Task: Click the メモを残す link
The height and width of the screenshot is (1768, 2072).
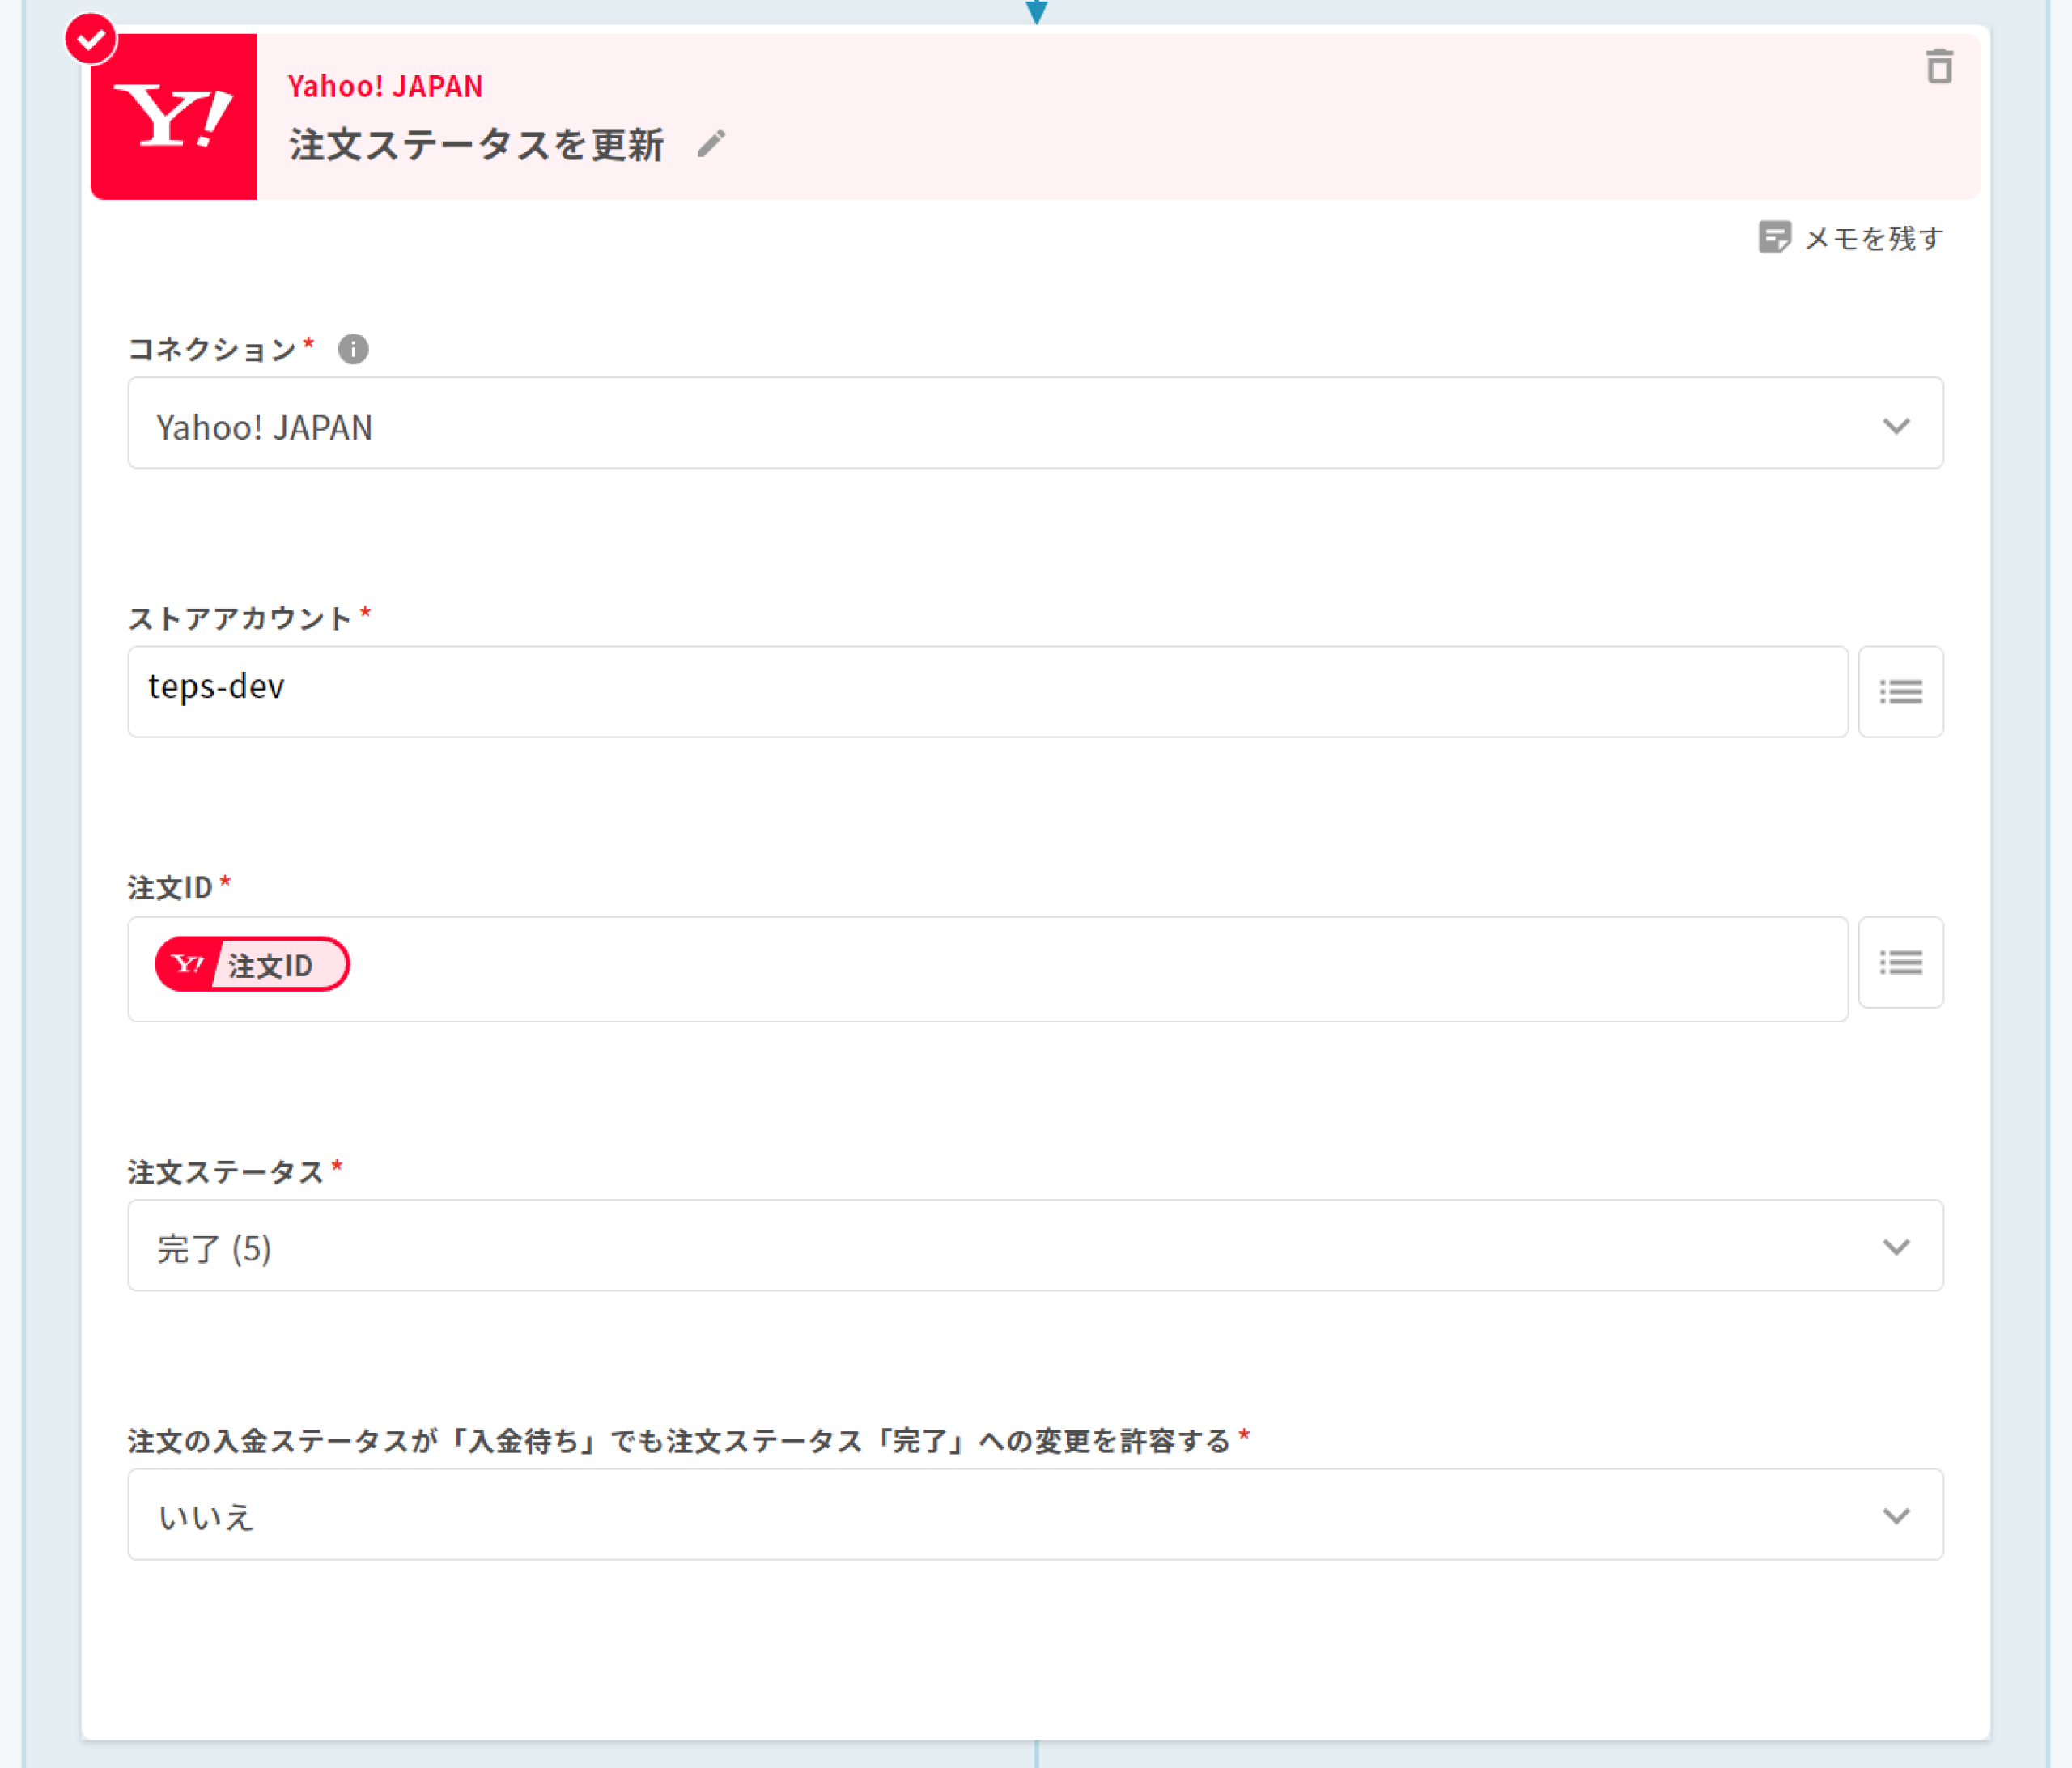Action: pyautogui.click(x=1873, y=239)
